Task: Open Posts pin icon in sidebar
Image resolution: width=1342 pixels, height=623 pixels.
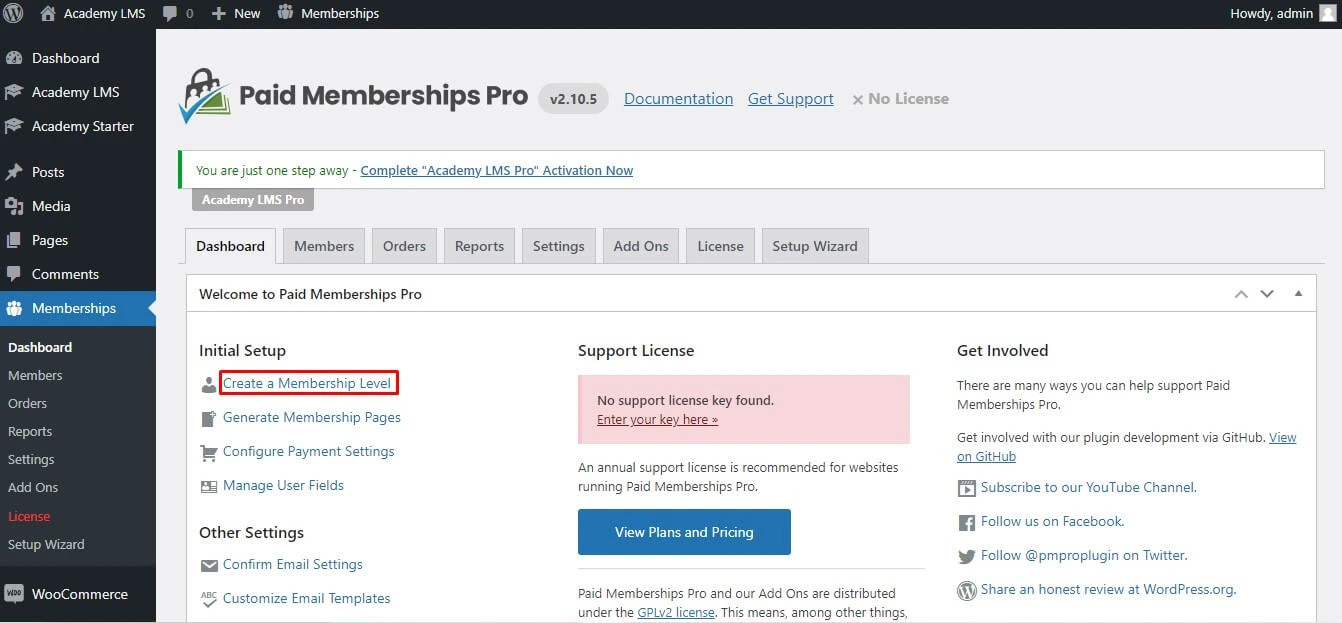Action: [14, 172]
